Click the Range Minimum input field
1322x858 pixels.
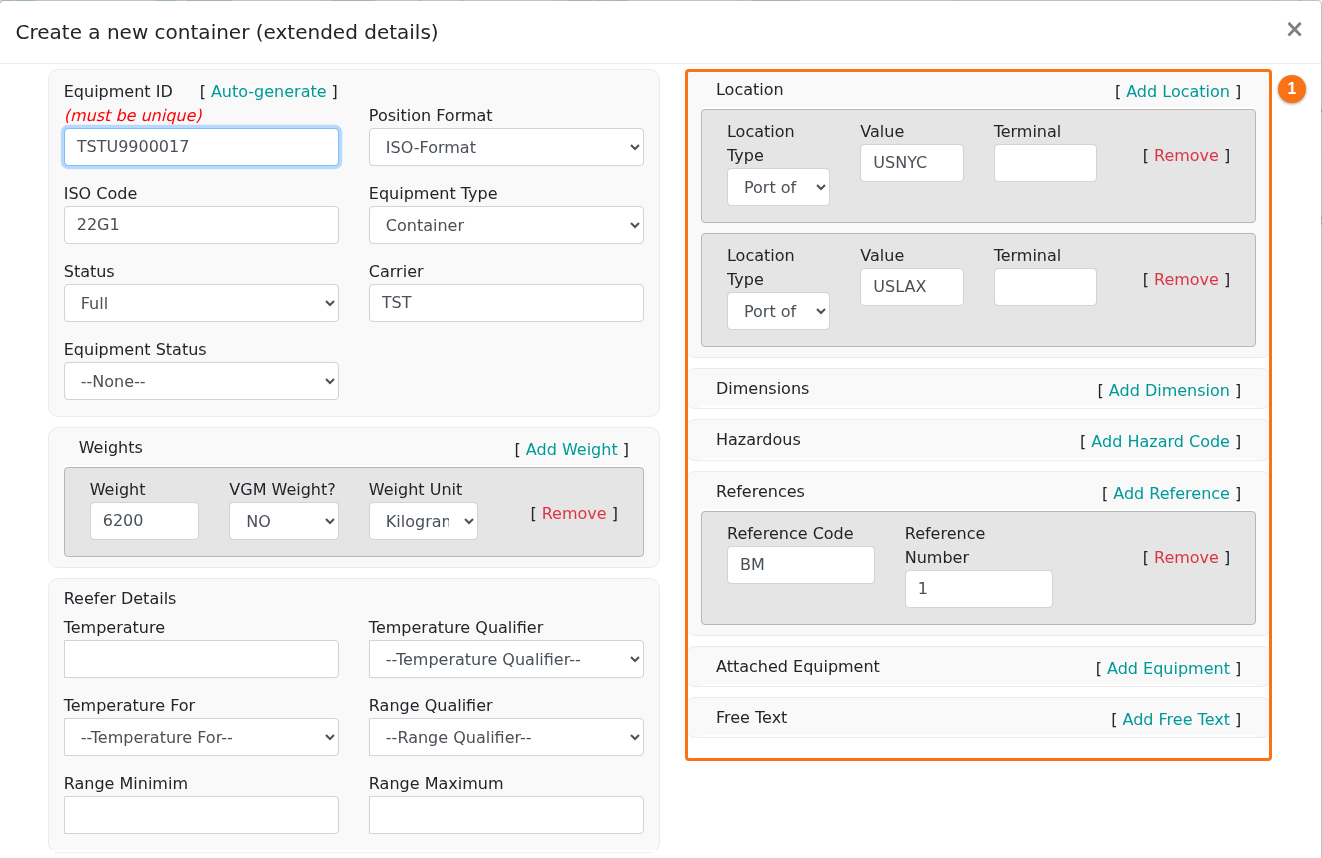(201, 815)
